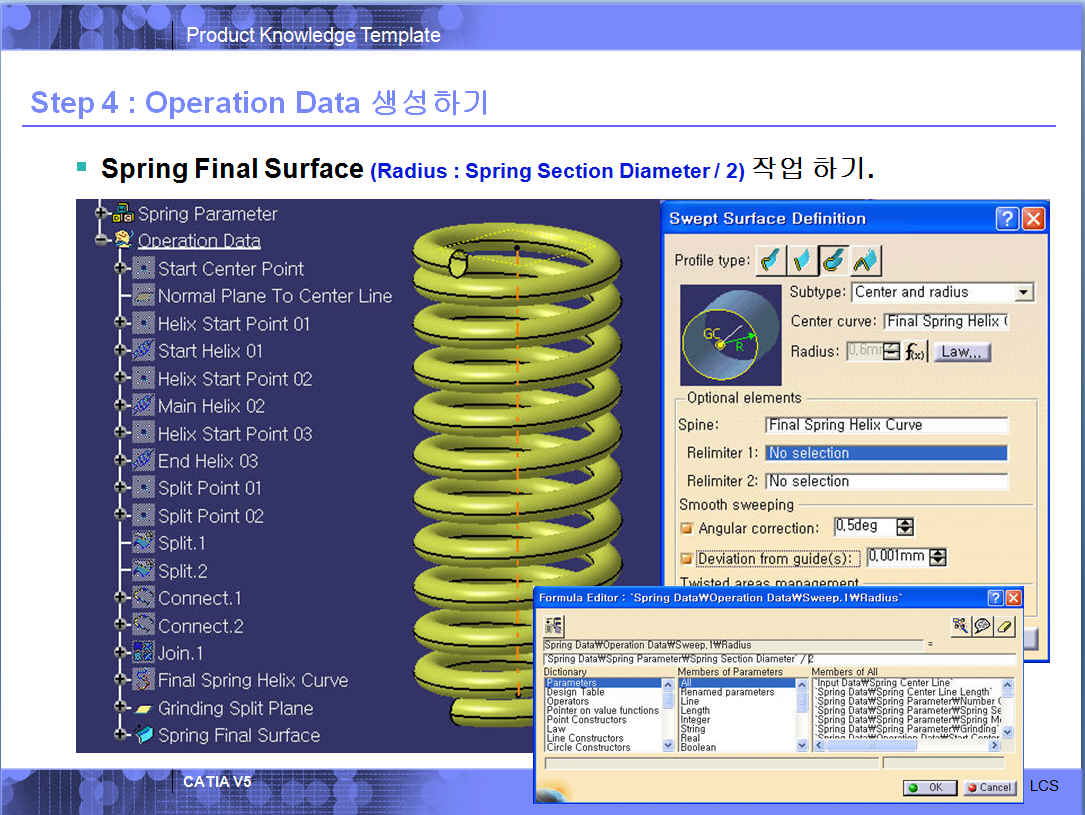Click the f(x) formula icon beside Radius
The width and height of the screenshot is (1085, 815).
(x=916, y=352)
